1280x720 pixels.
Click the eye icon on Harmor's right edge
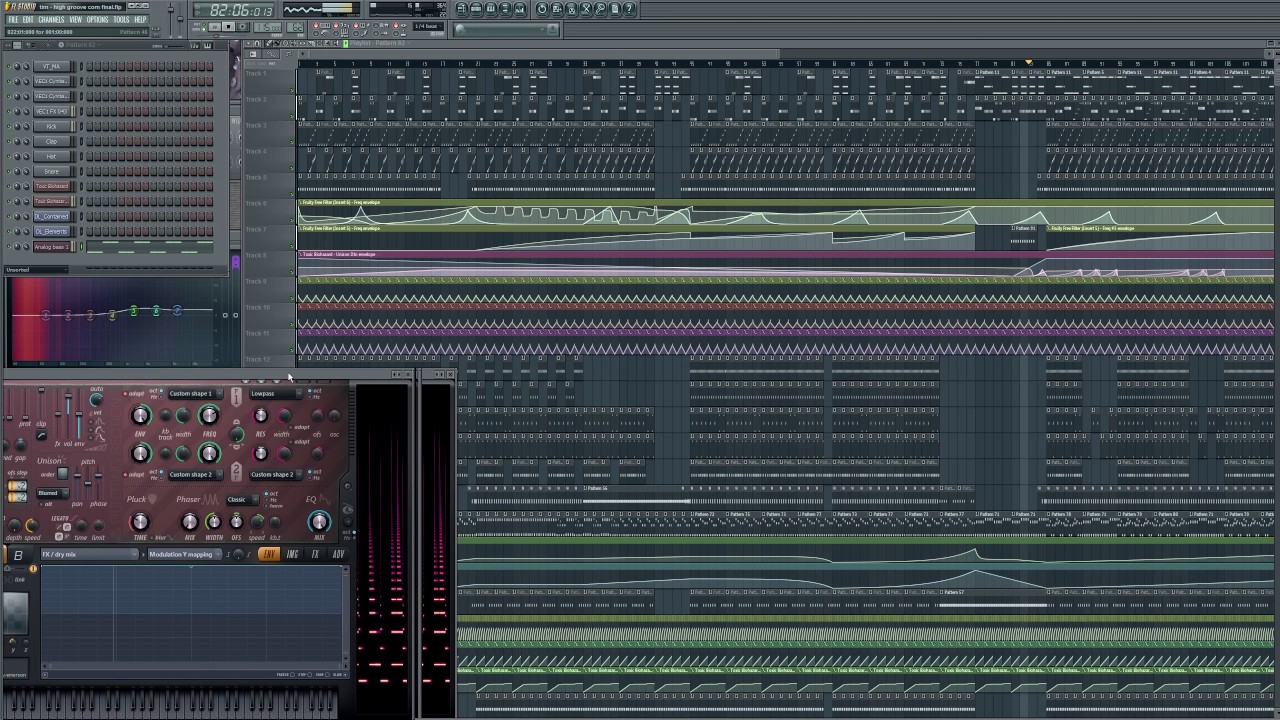[347, 508]
